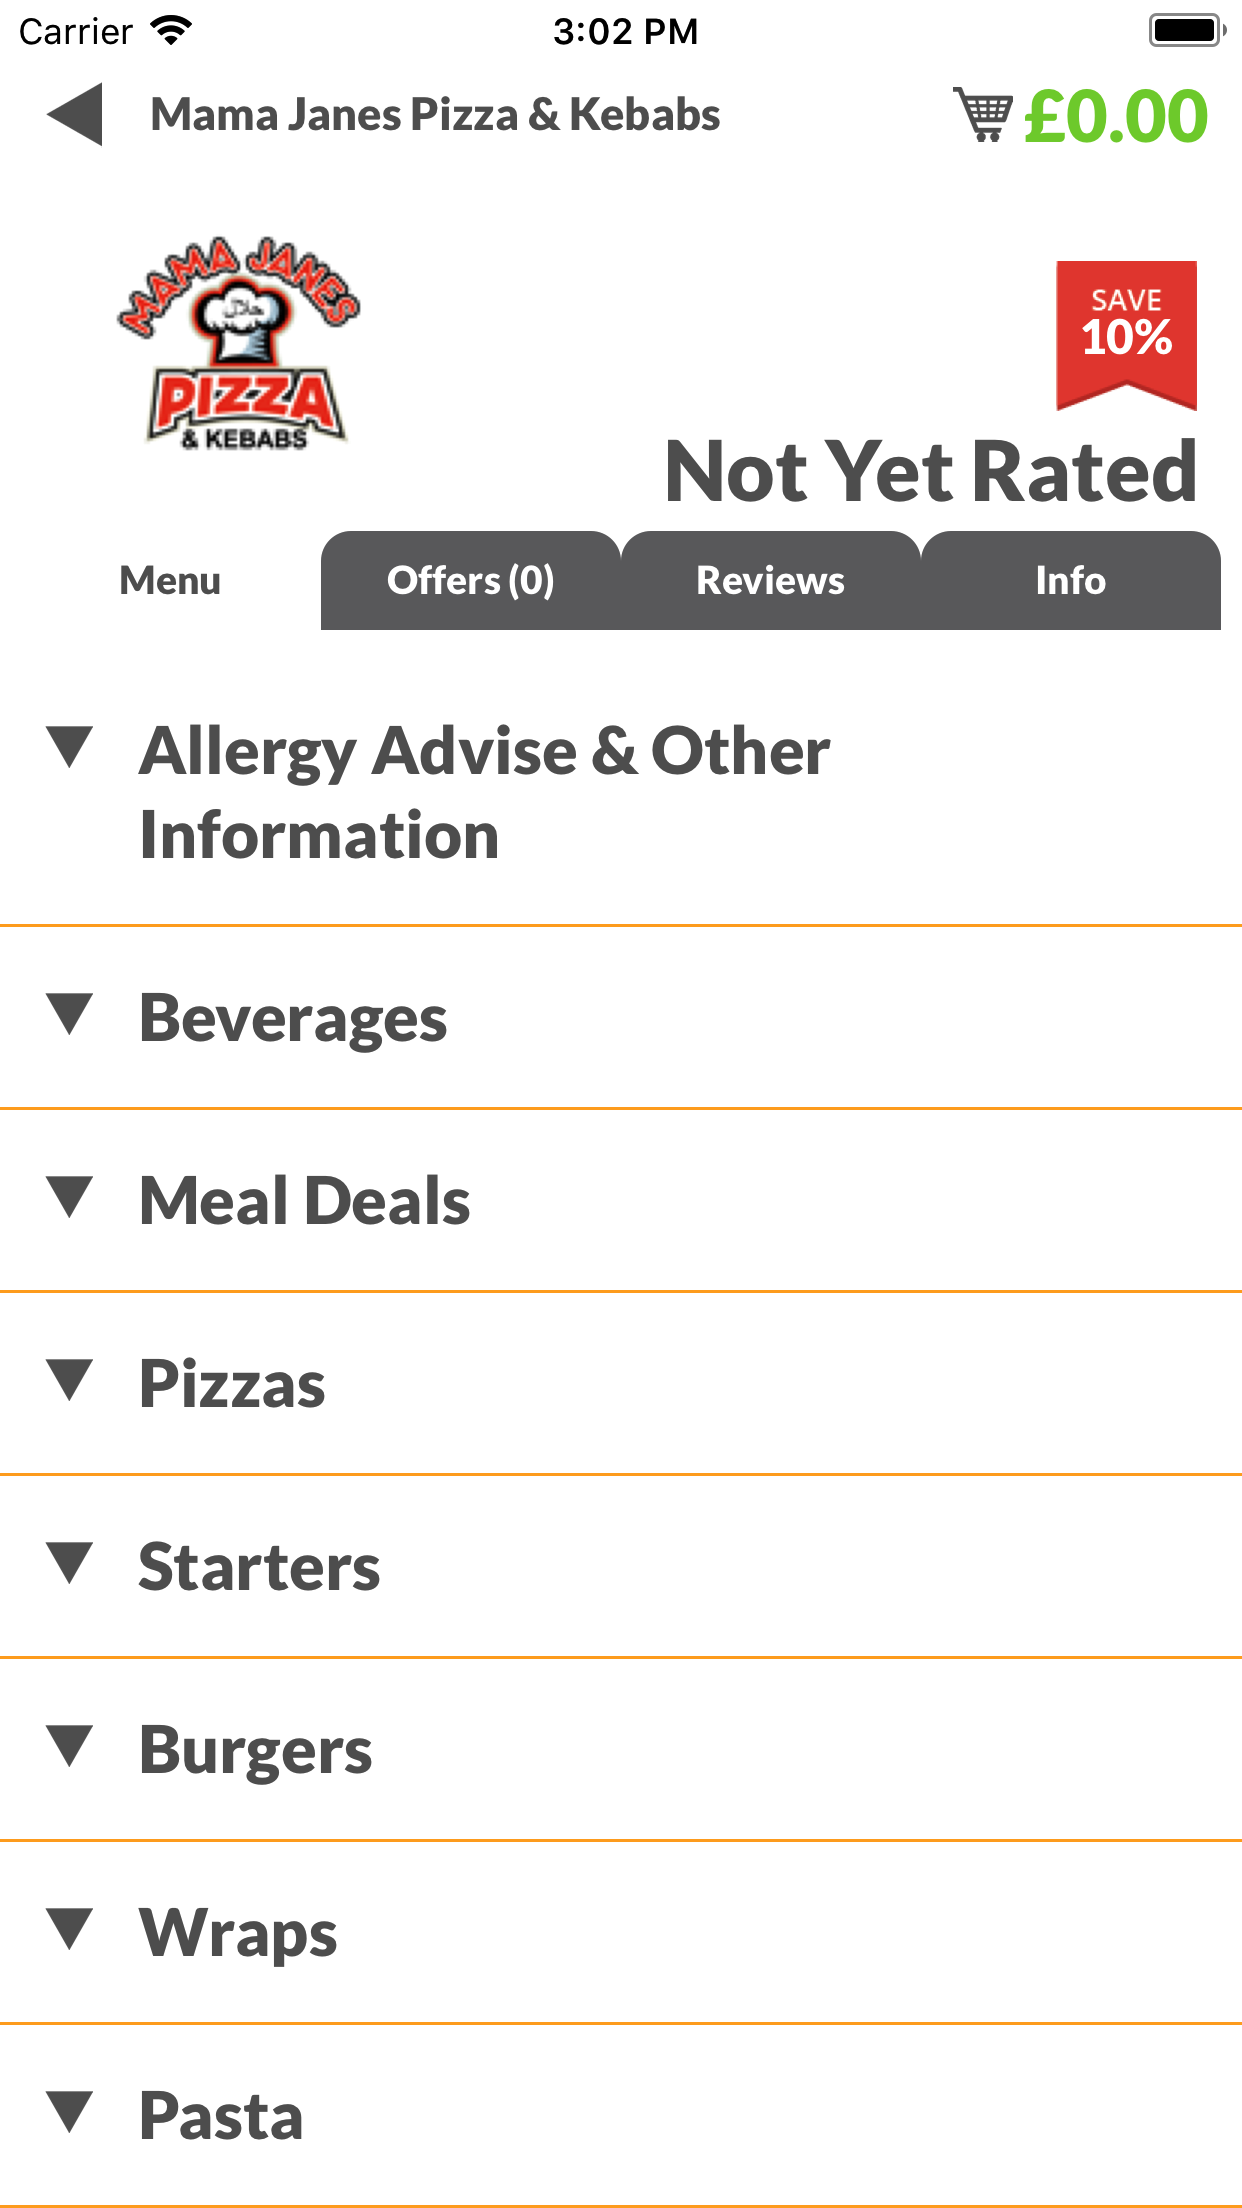Expand Allergy Advise & Other Information arrow

point(70,748)
